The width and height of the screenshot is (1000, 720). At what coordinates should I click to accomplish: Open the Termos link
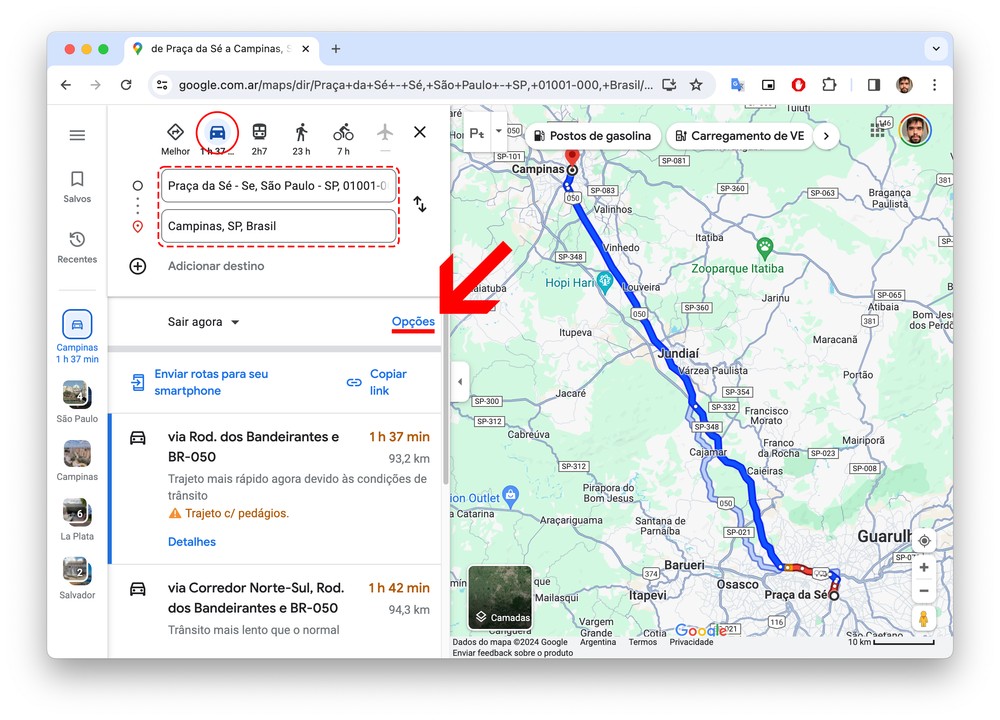tap(642, 642)
